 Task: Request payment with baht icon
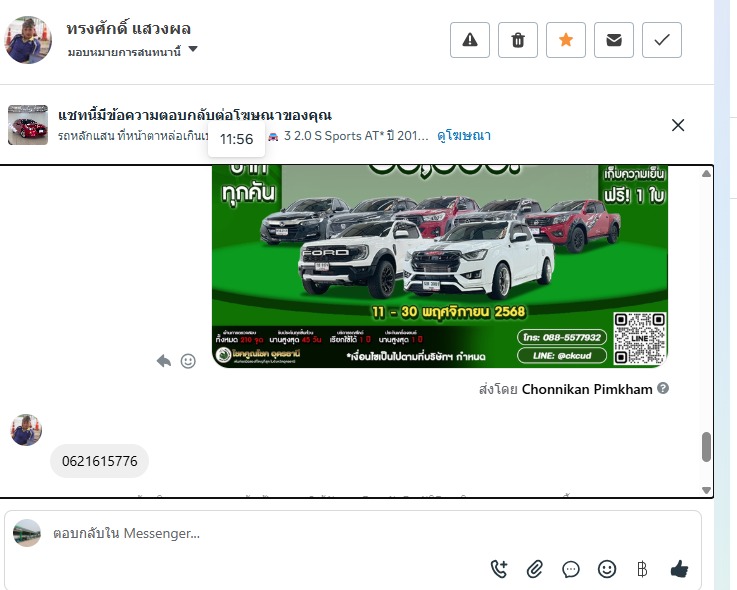(642, 569)
